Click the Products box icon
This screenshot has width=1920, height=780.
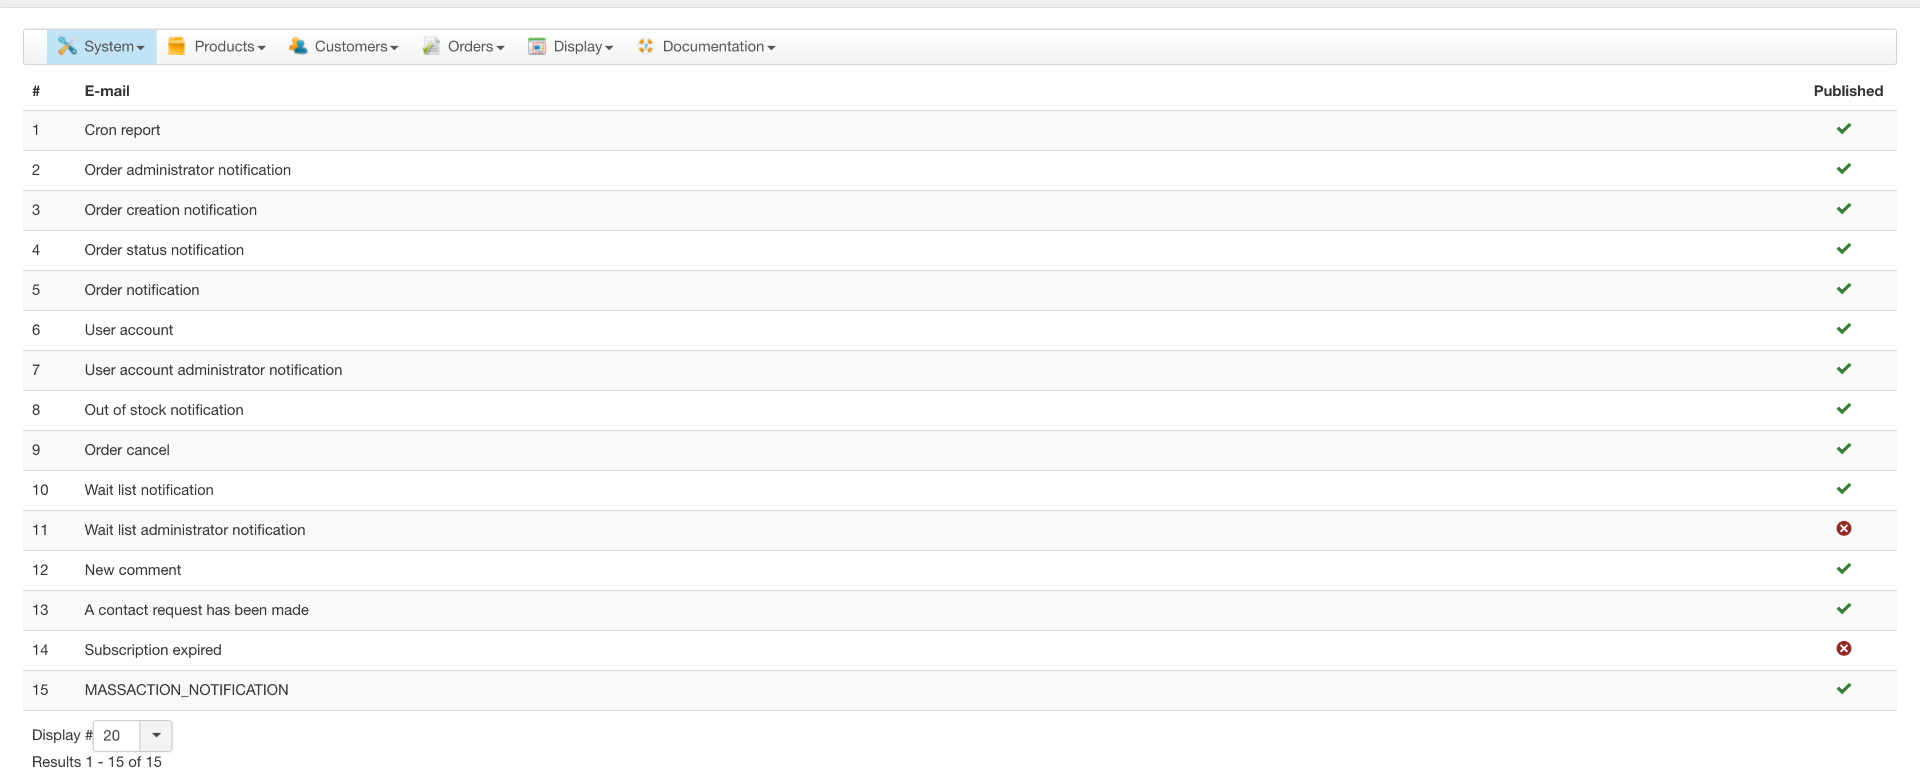177,47
